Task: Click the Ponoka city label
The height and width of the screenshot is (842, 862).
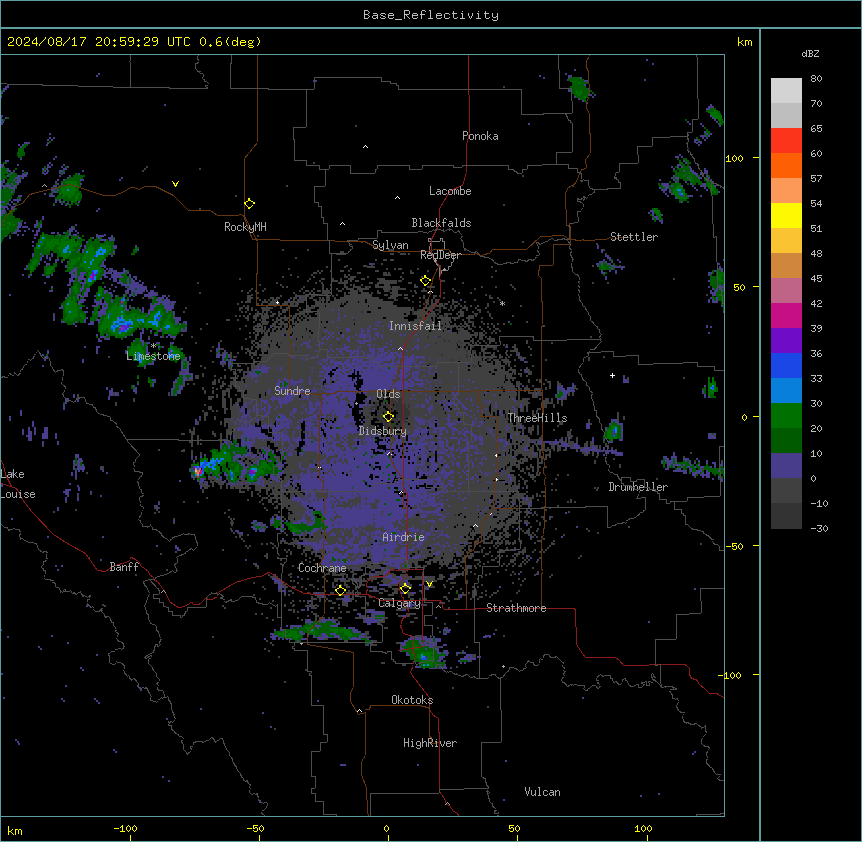Action: coord(480,136)
